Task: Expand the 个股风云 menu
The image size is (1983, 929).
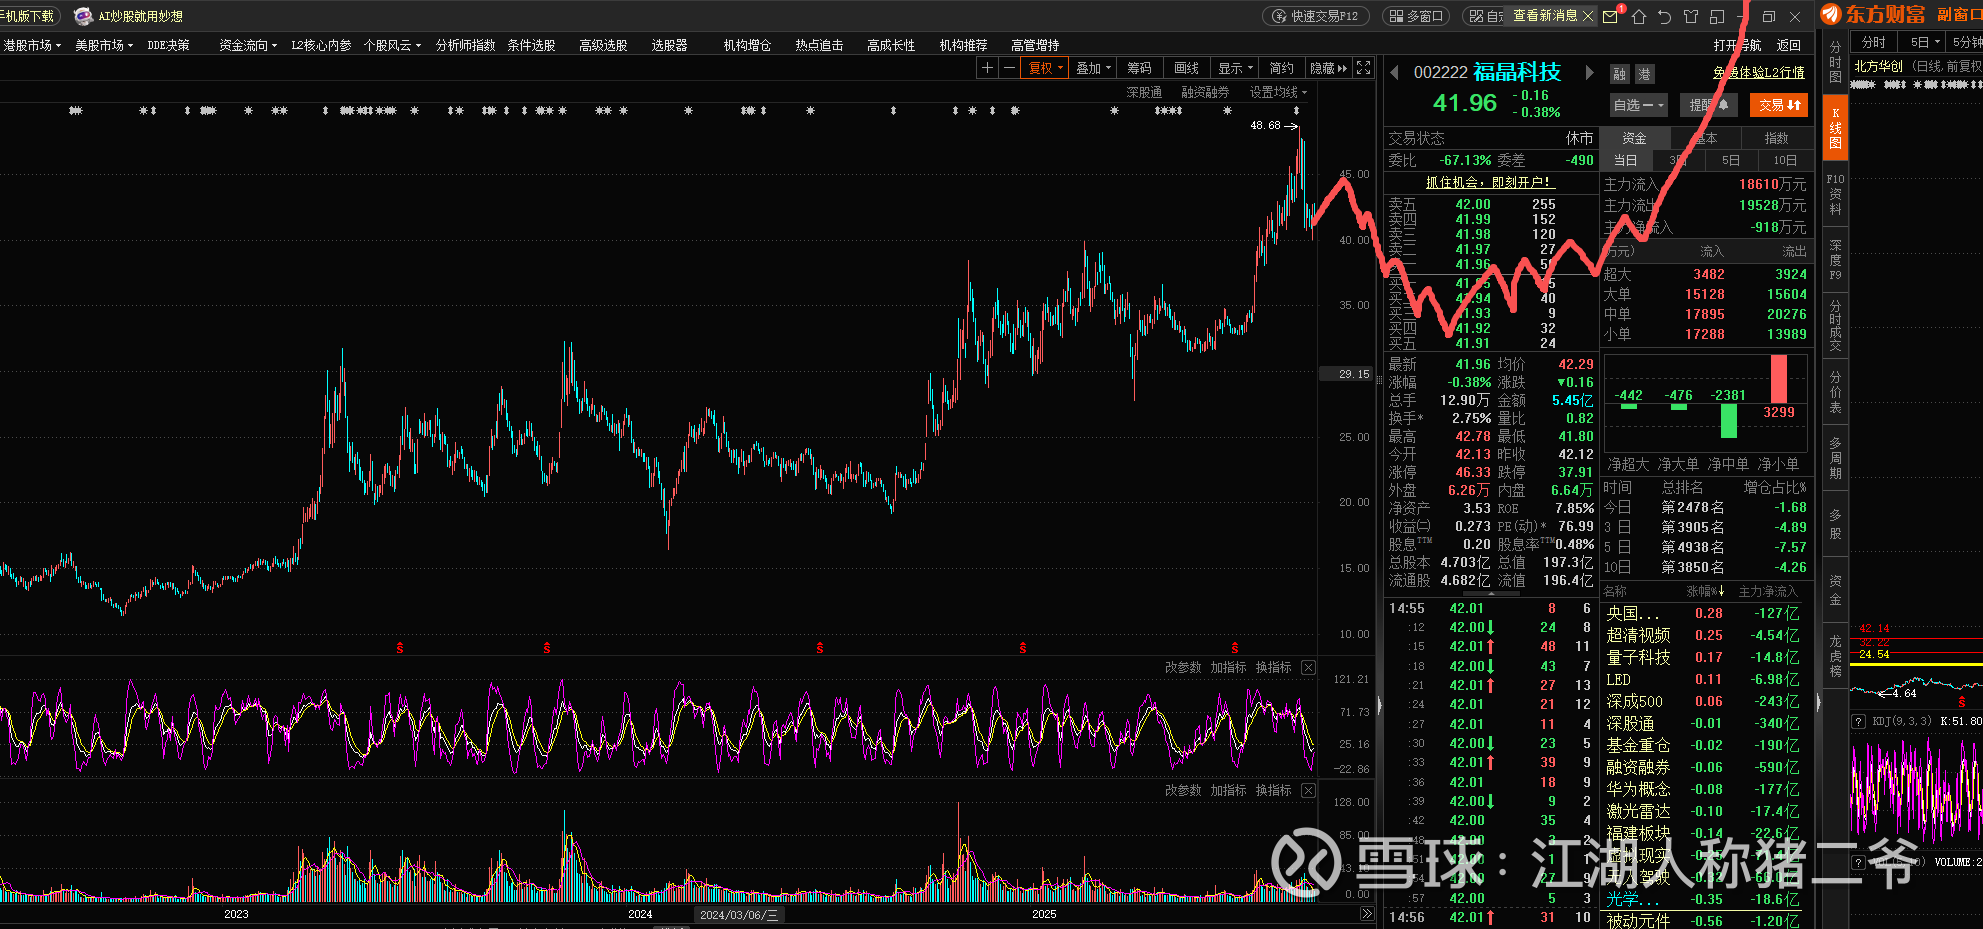Action: [393, 45]
